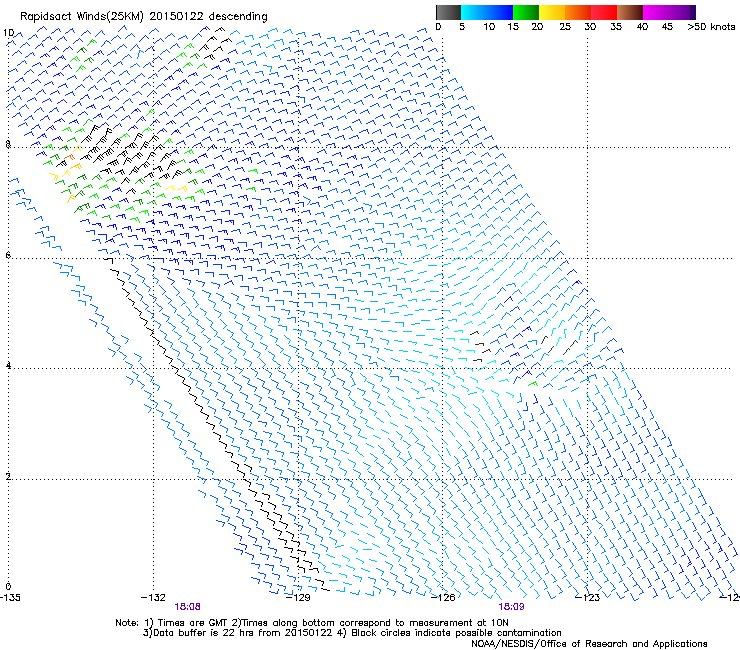Click the '>50 knots' legend label
The width and height of the screenshot is (740, 650).
pyautogui.click(x=711, y=26)
